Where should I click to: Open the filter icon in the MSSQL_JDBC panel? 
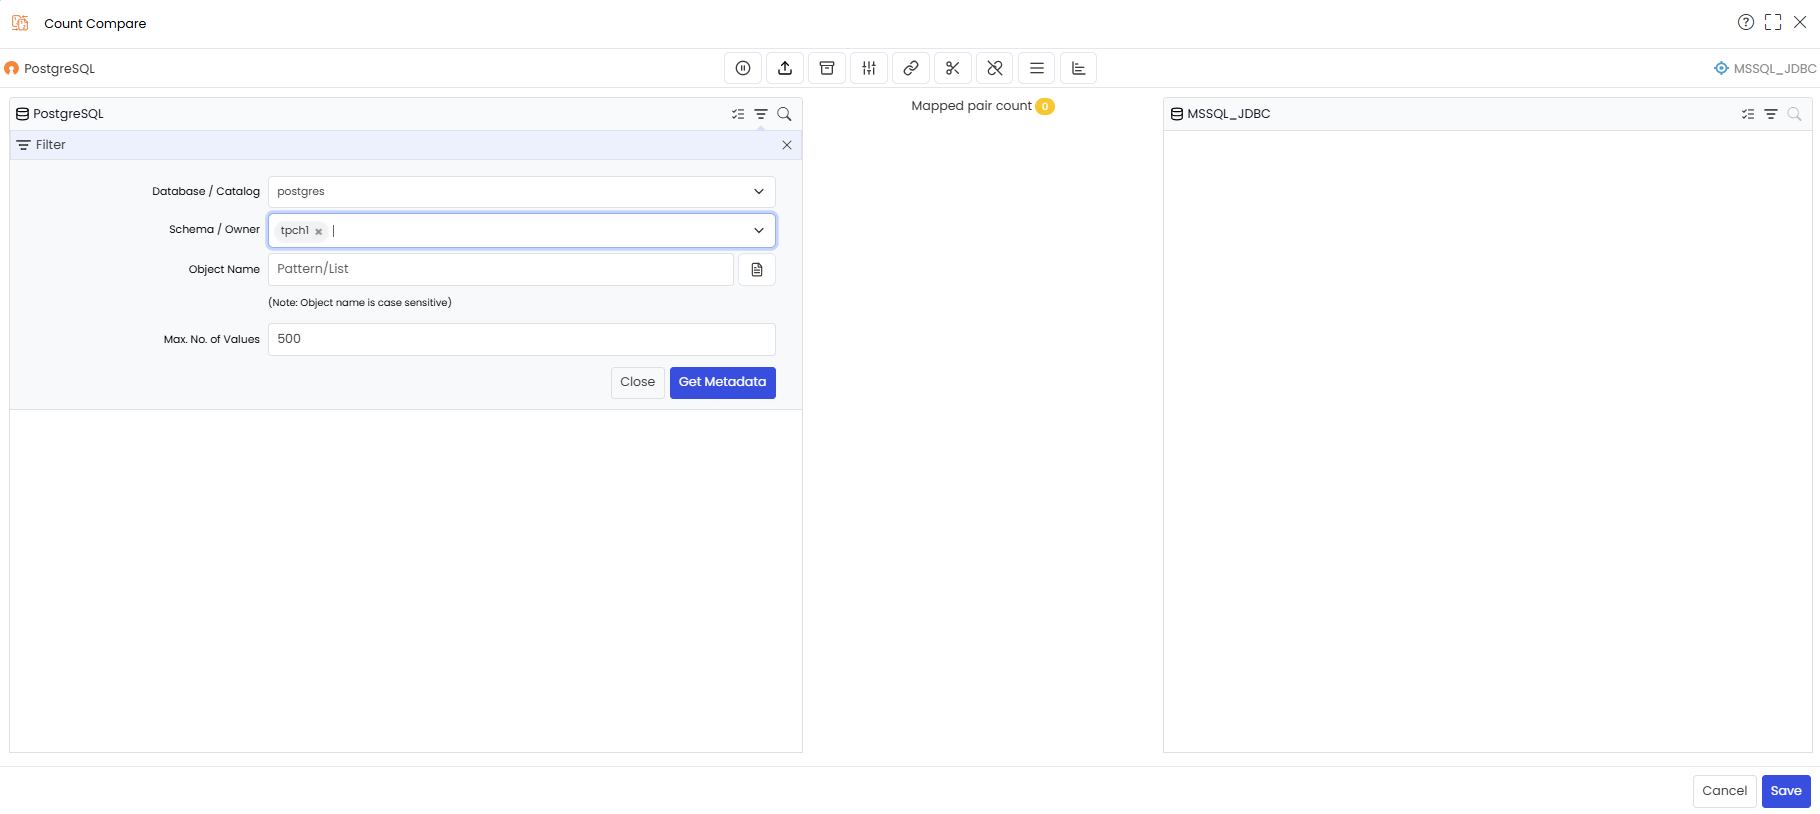(1771, 114)
